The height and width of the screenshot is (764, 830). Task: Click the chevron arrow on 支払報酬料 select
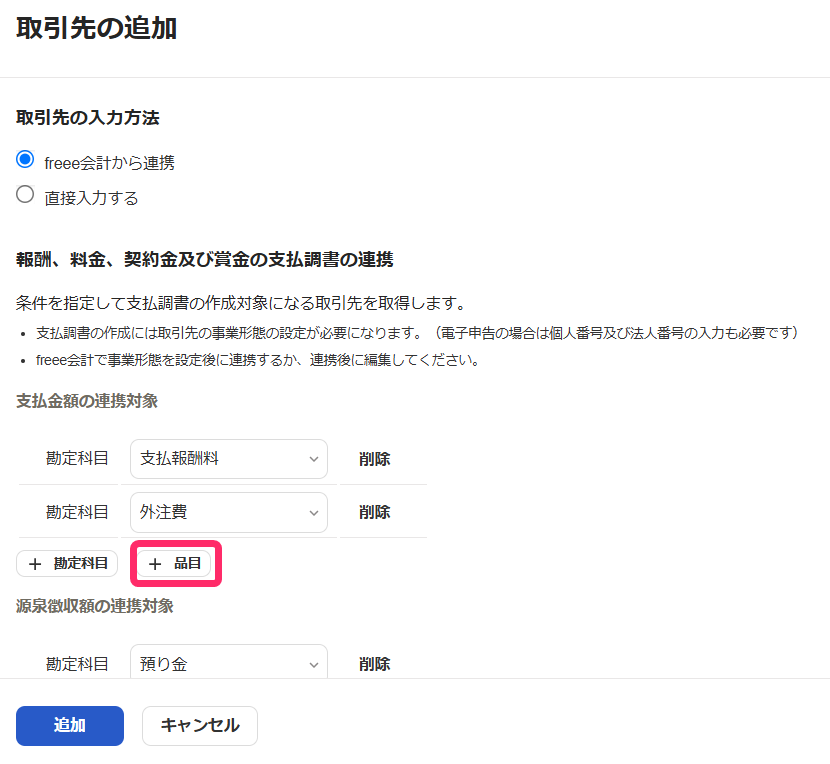[314, 459]
